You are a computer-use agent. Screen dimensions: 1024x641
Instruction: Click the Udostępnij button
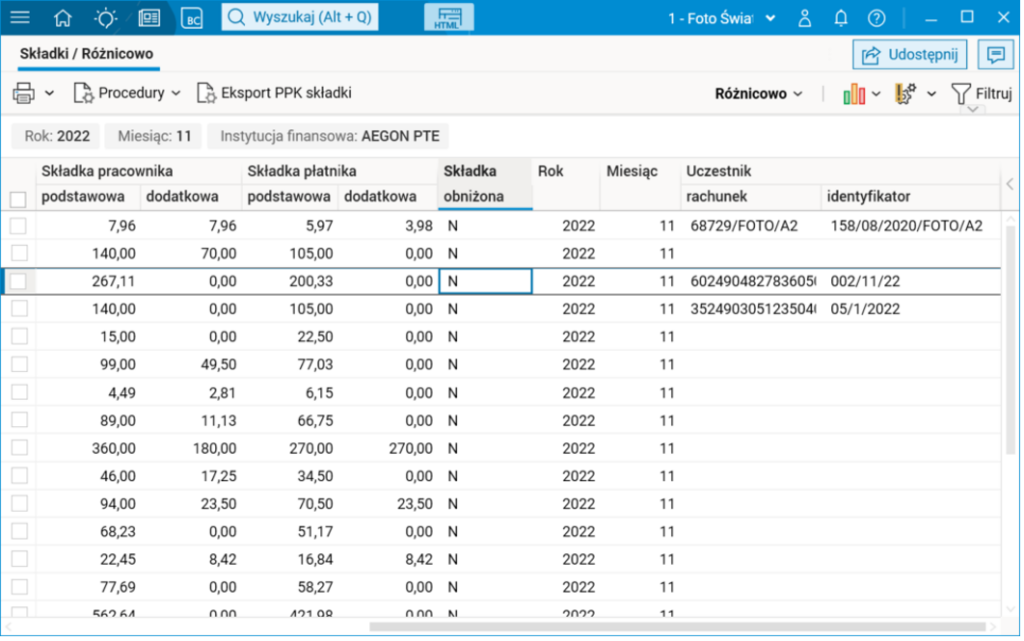click(x=910, y=55)
